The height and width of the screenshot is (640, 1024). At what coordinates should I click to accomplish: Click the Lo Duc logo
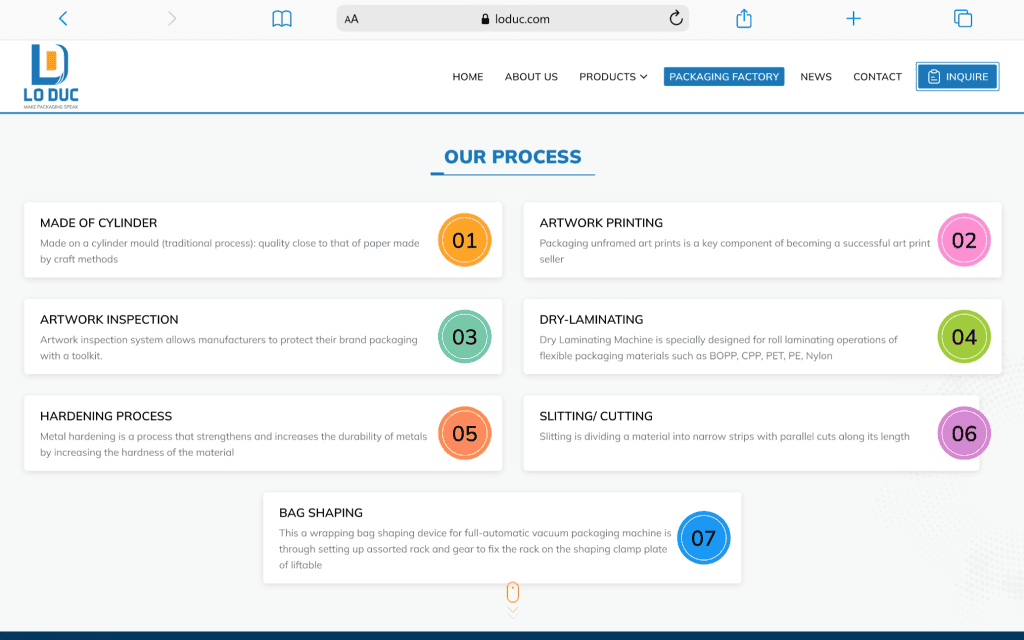coord(51,76)
